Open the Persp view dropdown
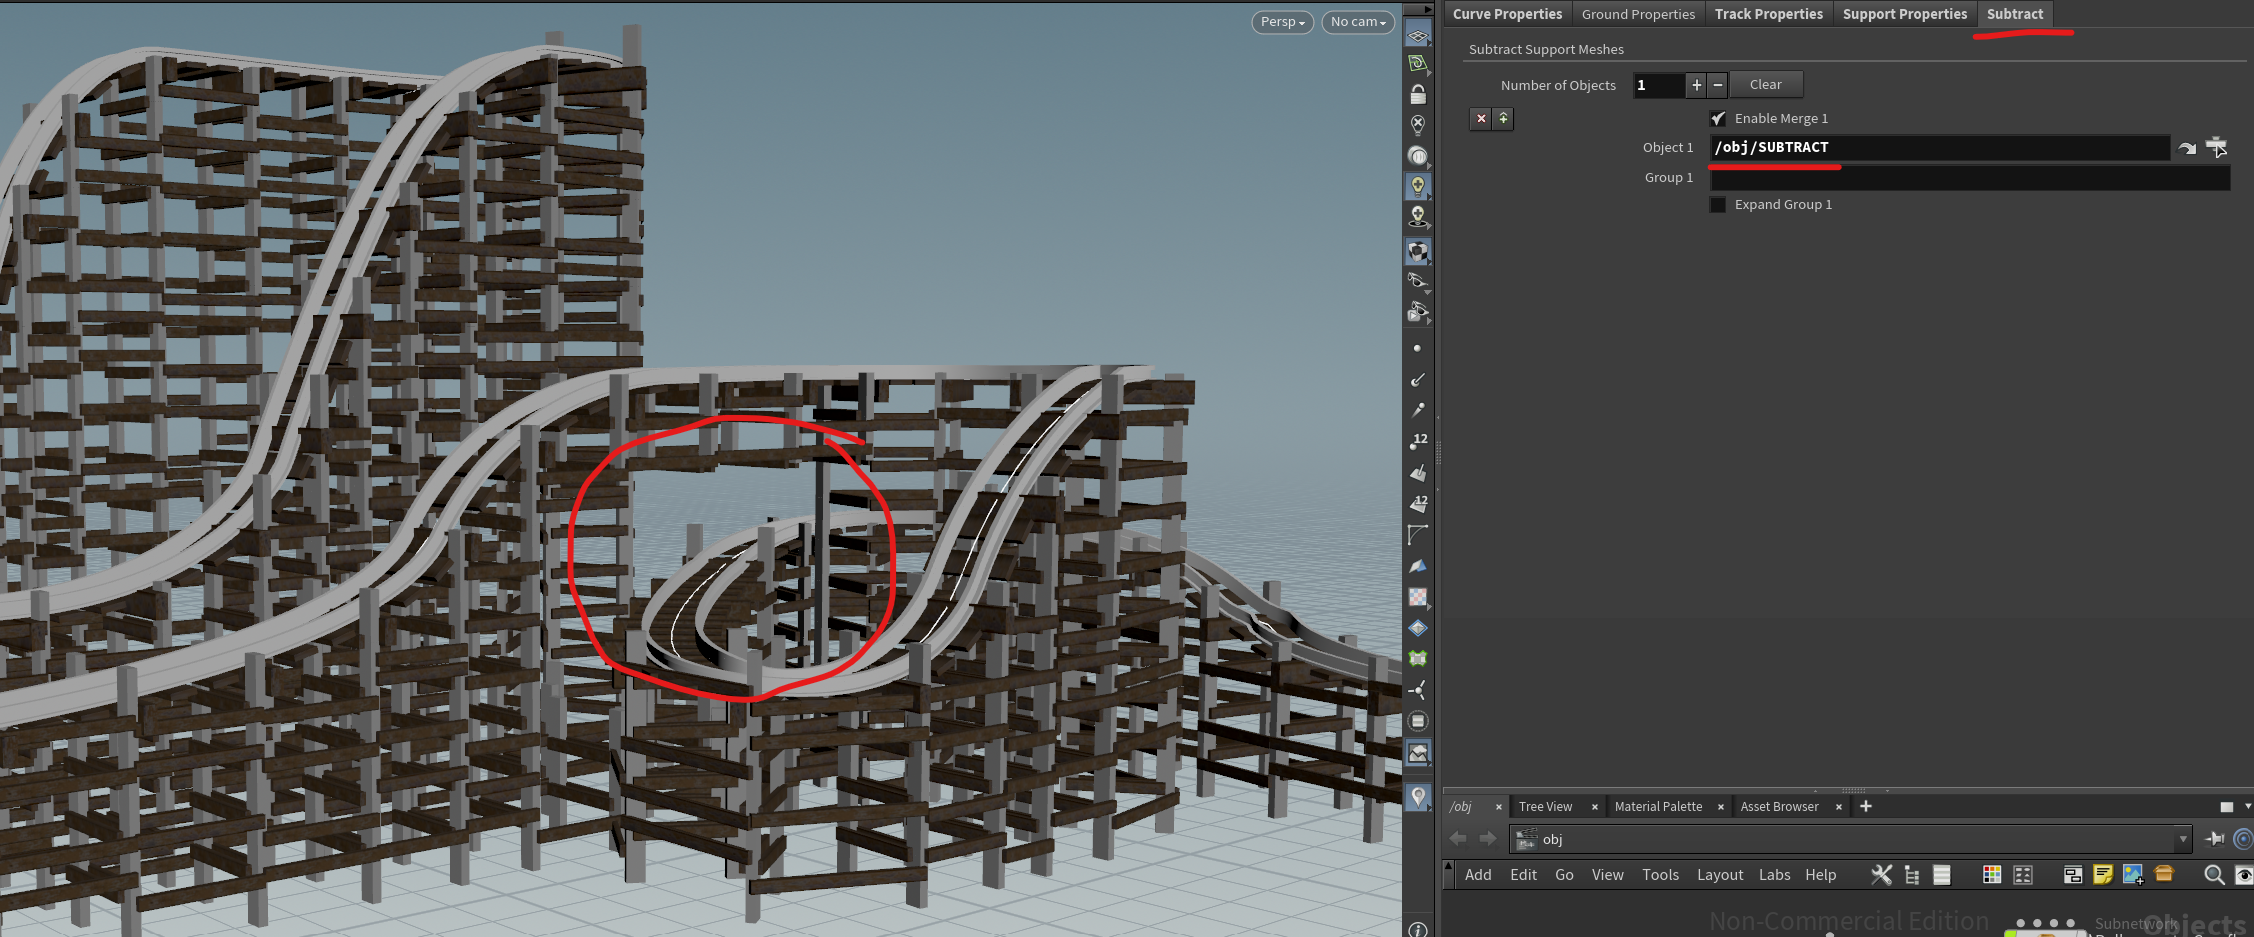The height and width of the screenshot is (937, 2254). (1282, 22)
